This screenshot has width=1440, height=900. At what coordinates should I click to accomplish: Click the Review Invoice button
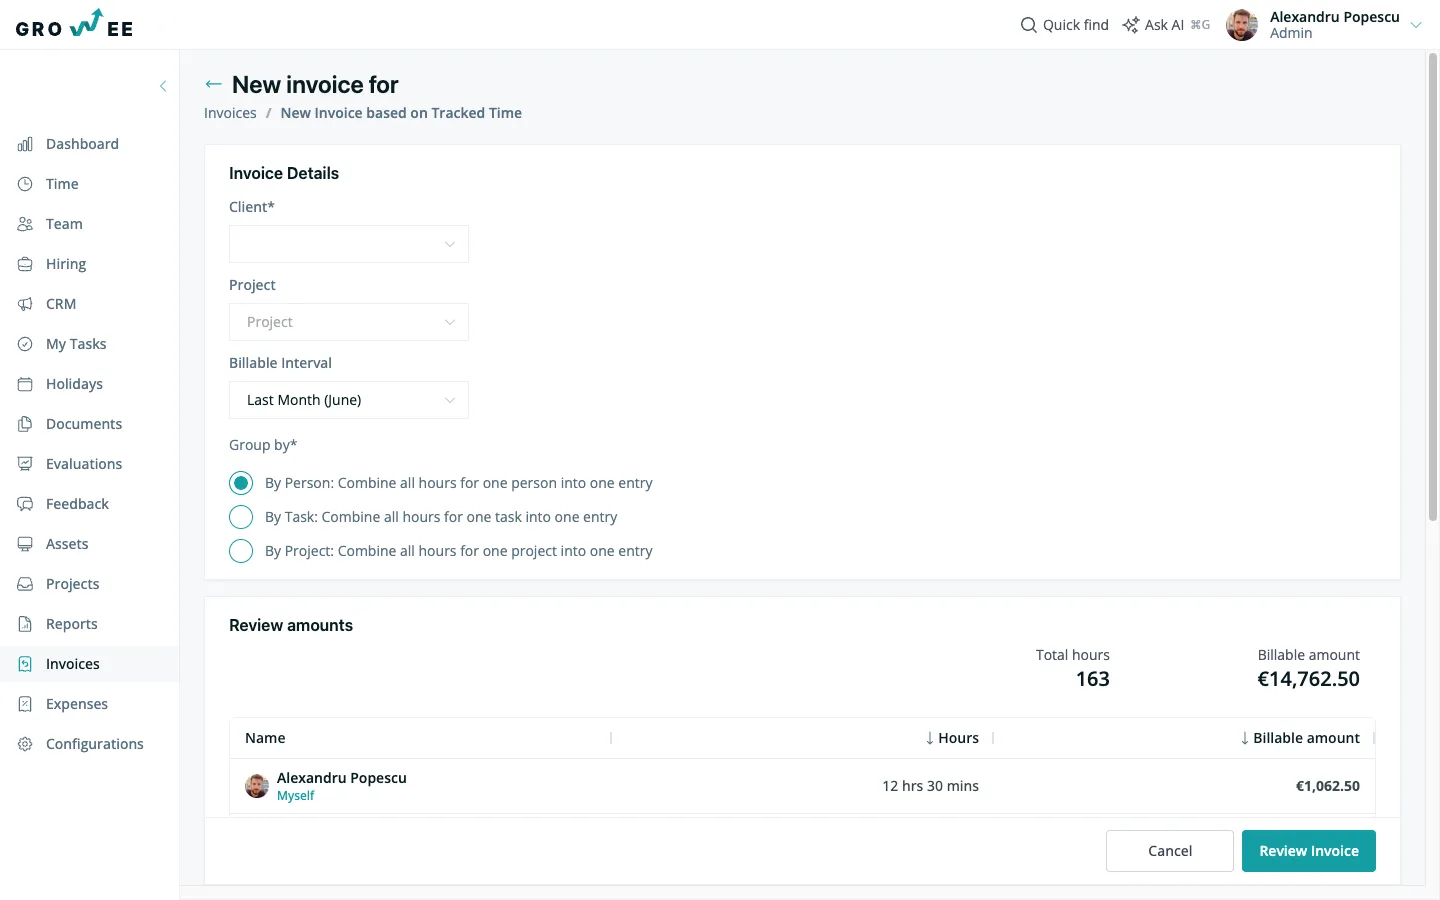coord(1309,851)
